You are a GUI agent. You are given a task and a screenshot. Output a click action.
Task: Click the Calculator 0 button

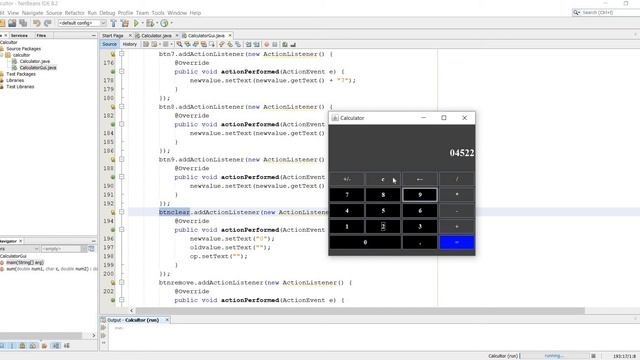coord(365,242)
